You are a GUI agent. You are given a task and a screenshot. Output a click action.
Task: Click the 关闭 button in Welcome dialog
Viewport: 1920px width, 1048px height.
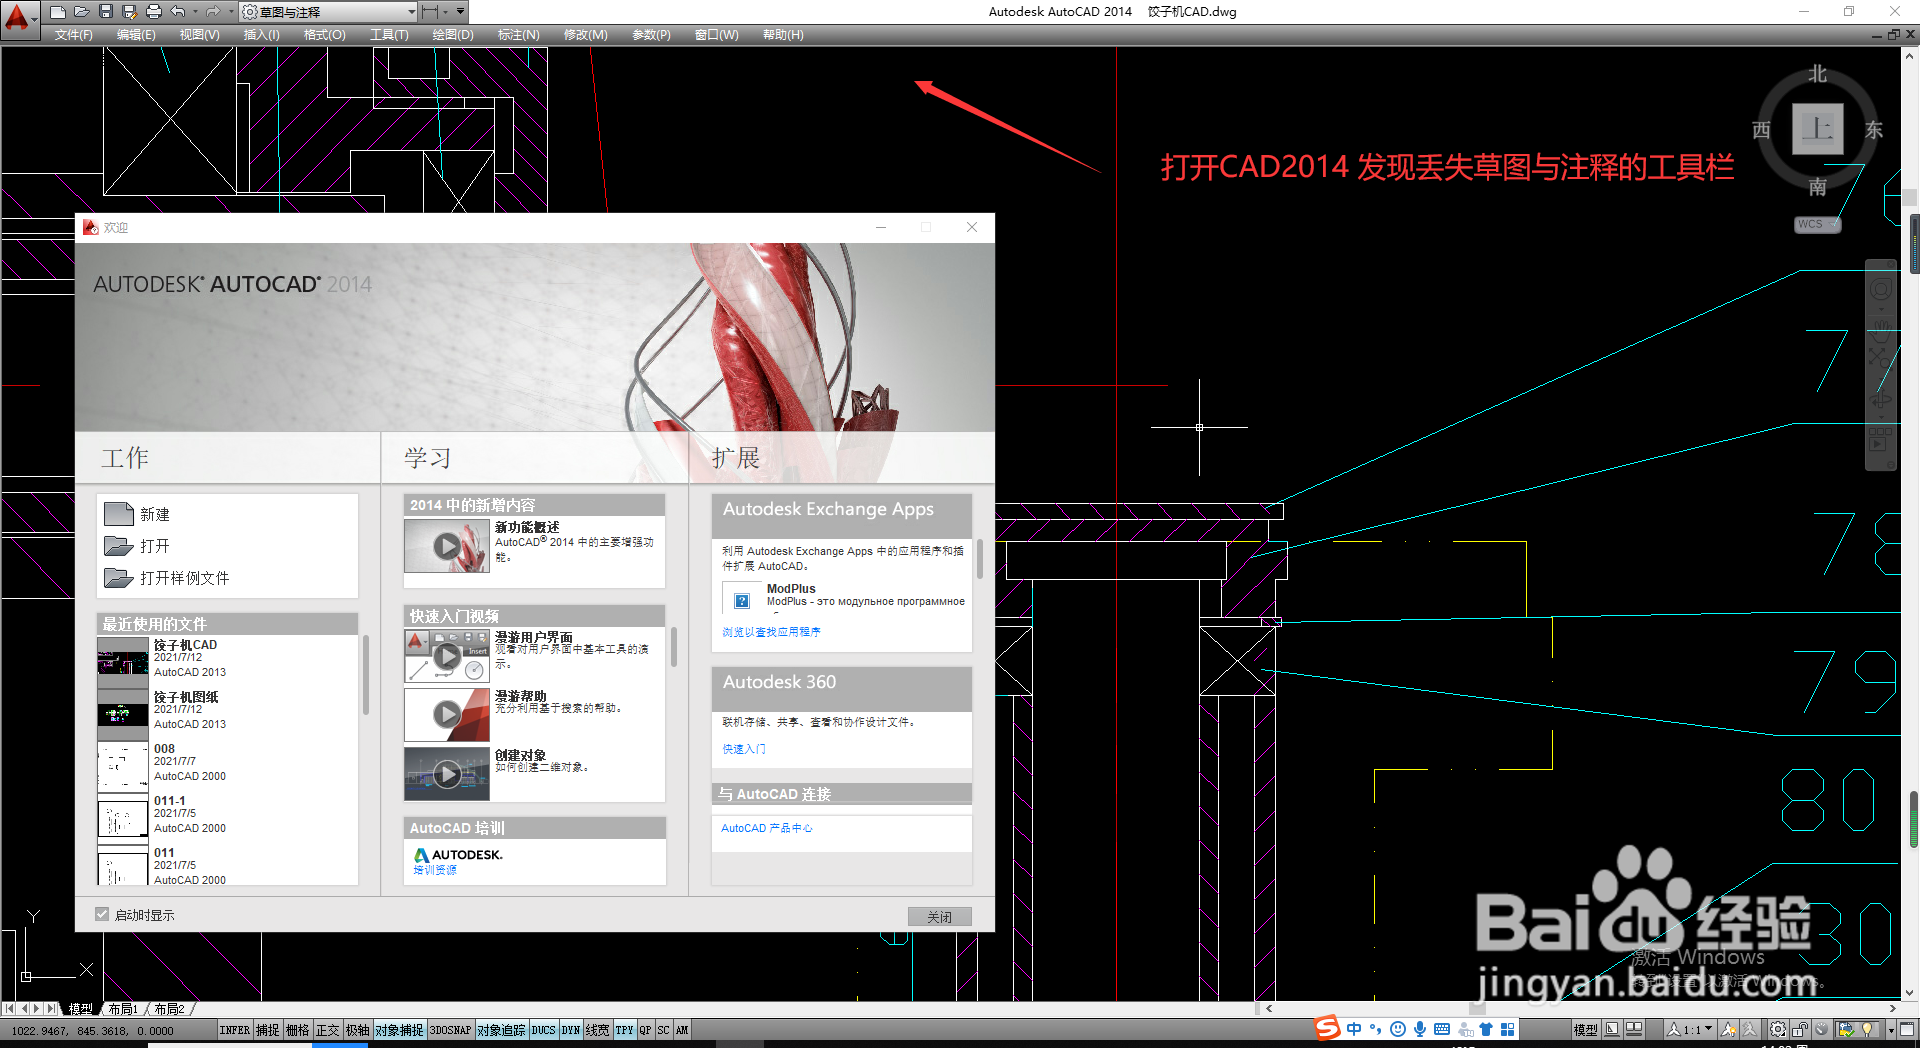pyautogui.click(x=939, y=917)
